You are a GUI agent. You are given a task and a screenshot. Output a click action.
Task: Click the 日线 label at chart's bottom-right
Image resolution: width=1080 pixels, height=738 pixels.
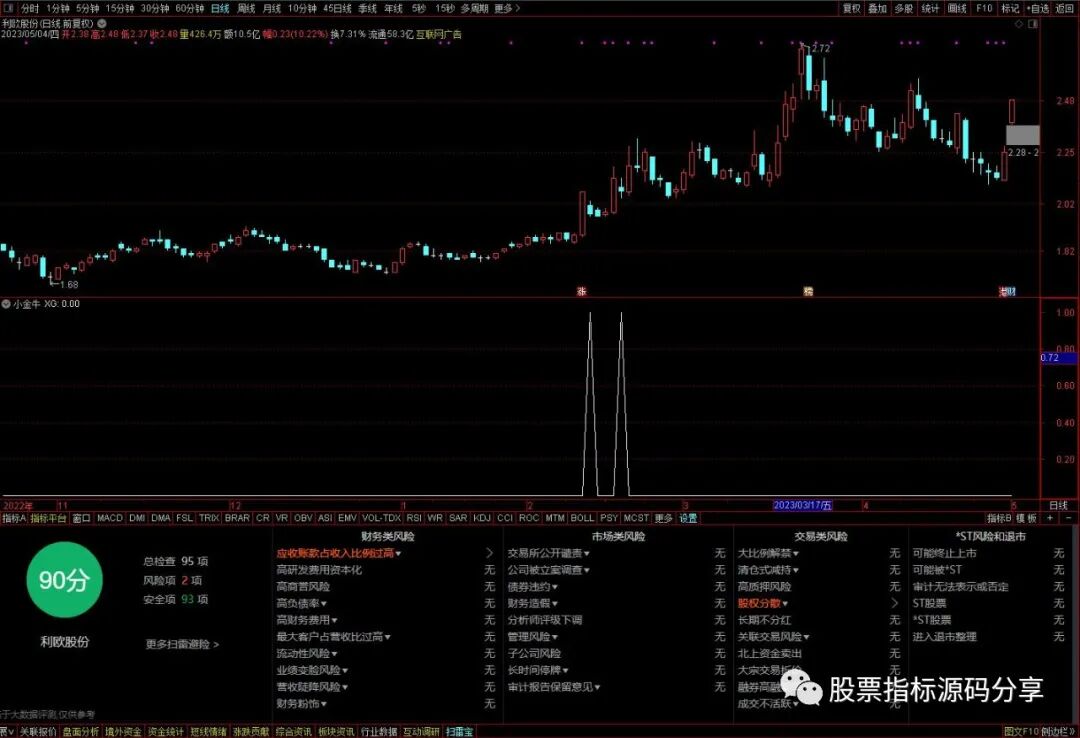point(1059,505)
